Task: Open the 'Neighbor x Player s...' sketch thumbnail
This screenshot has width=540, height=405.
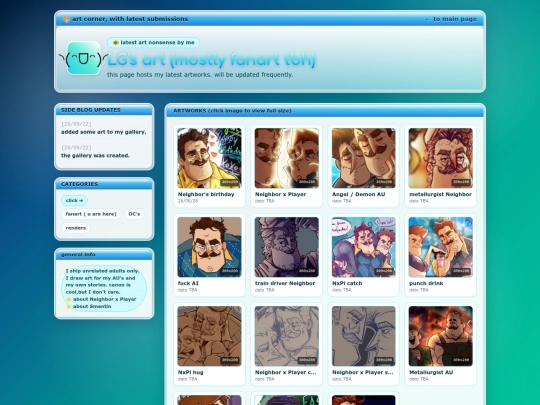Action: click(364, 336)
